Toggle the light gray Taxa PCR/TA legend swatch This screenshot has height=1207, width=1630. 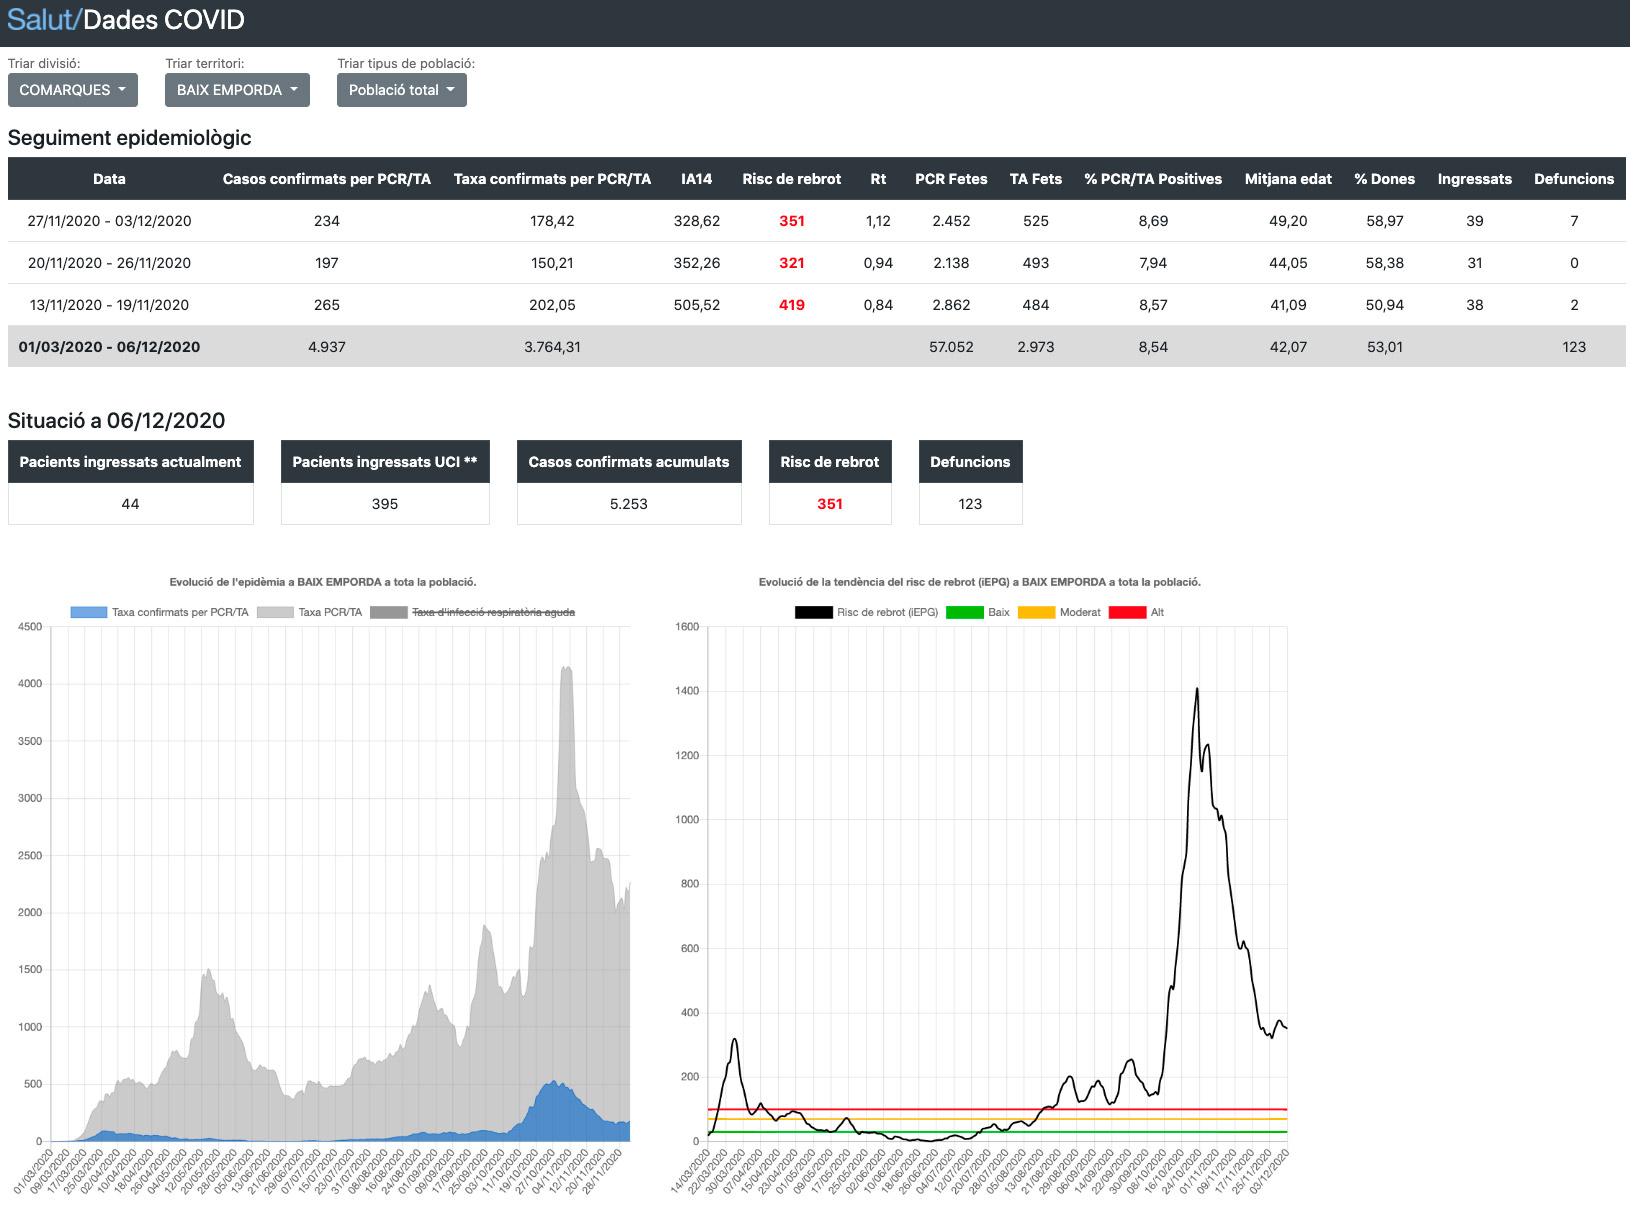click(275, 612)
